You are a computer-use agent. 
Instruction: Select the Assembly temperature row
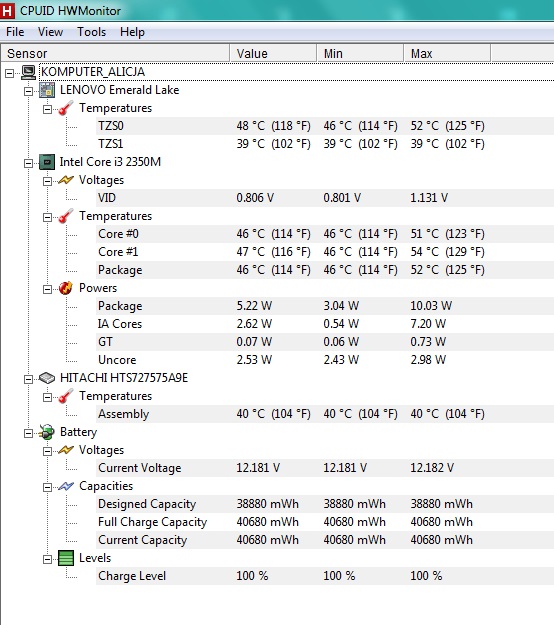324,414
